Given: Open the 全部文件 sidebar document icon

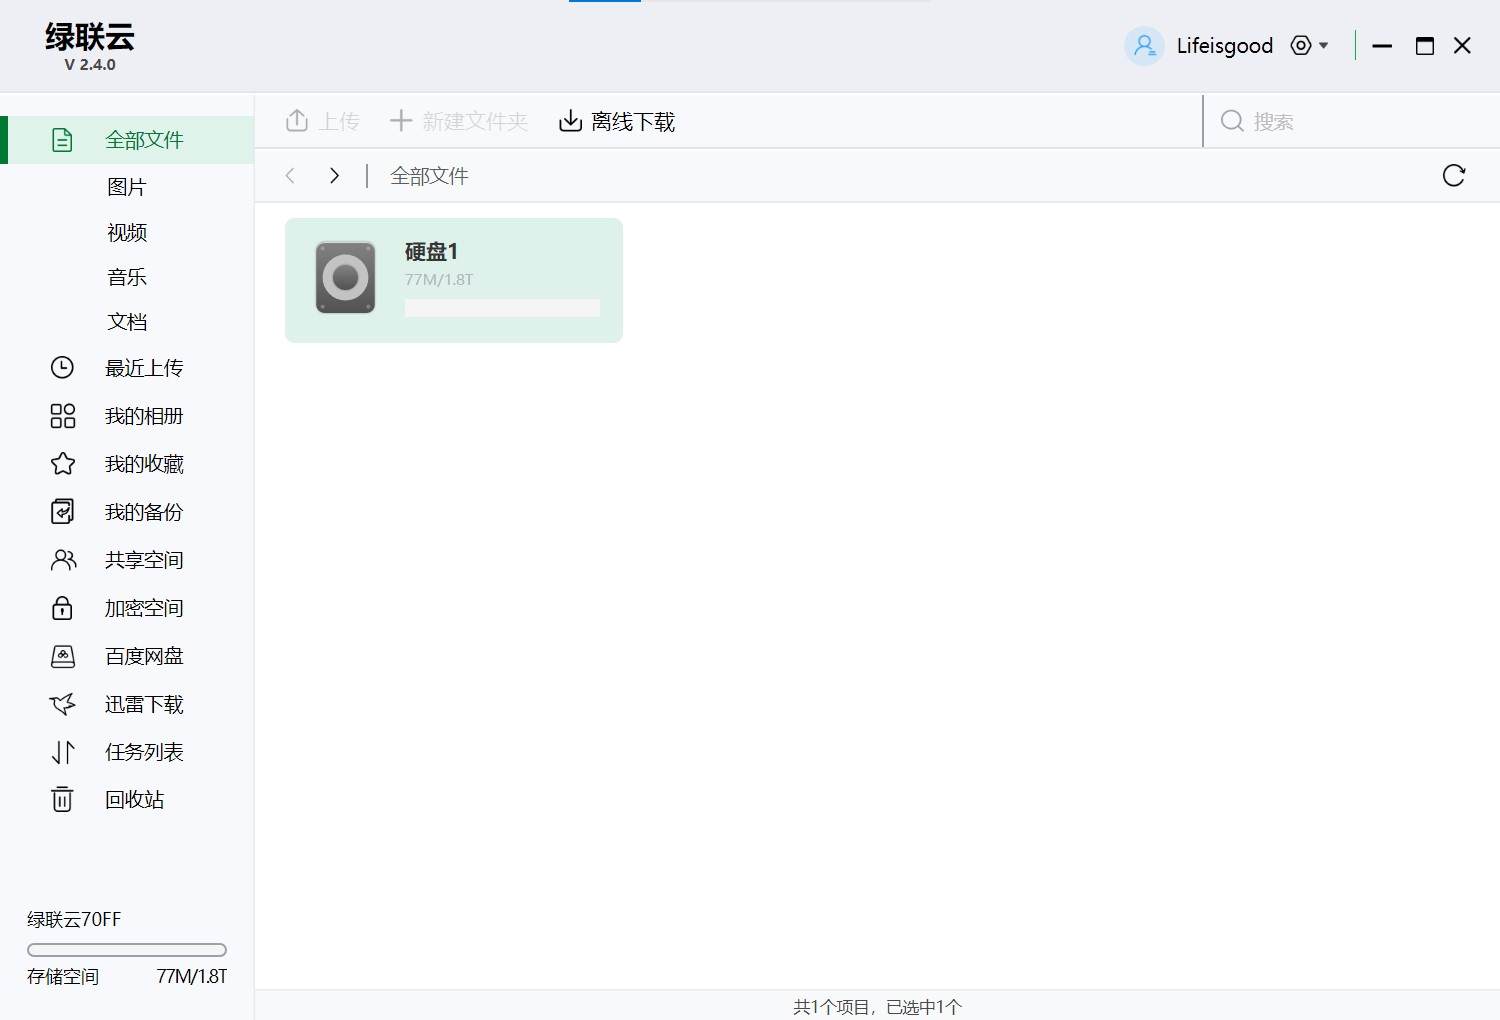Looking at the screenshot, I should 62,140.
